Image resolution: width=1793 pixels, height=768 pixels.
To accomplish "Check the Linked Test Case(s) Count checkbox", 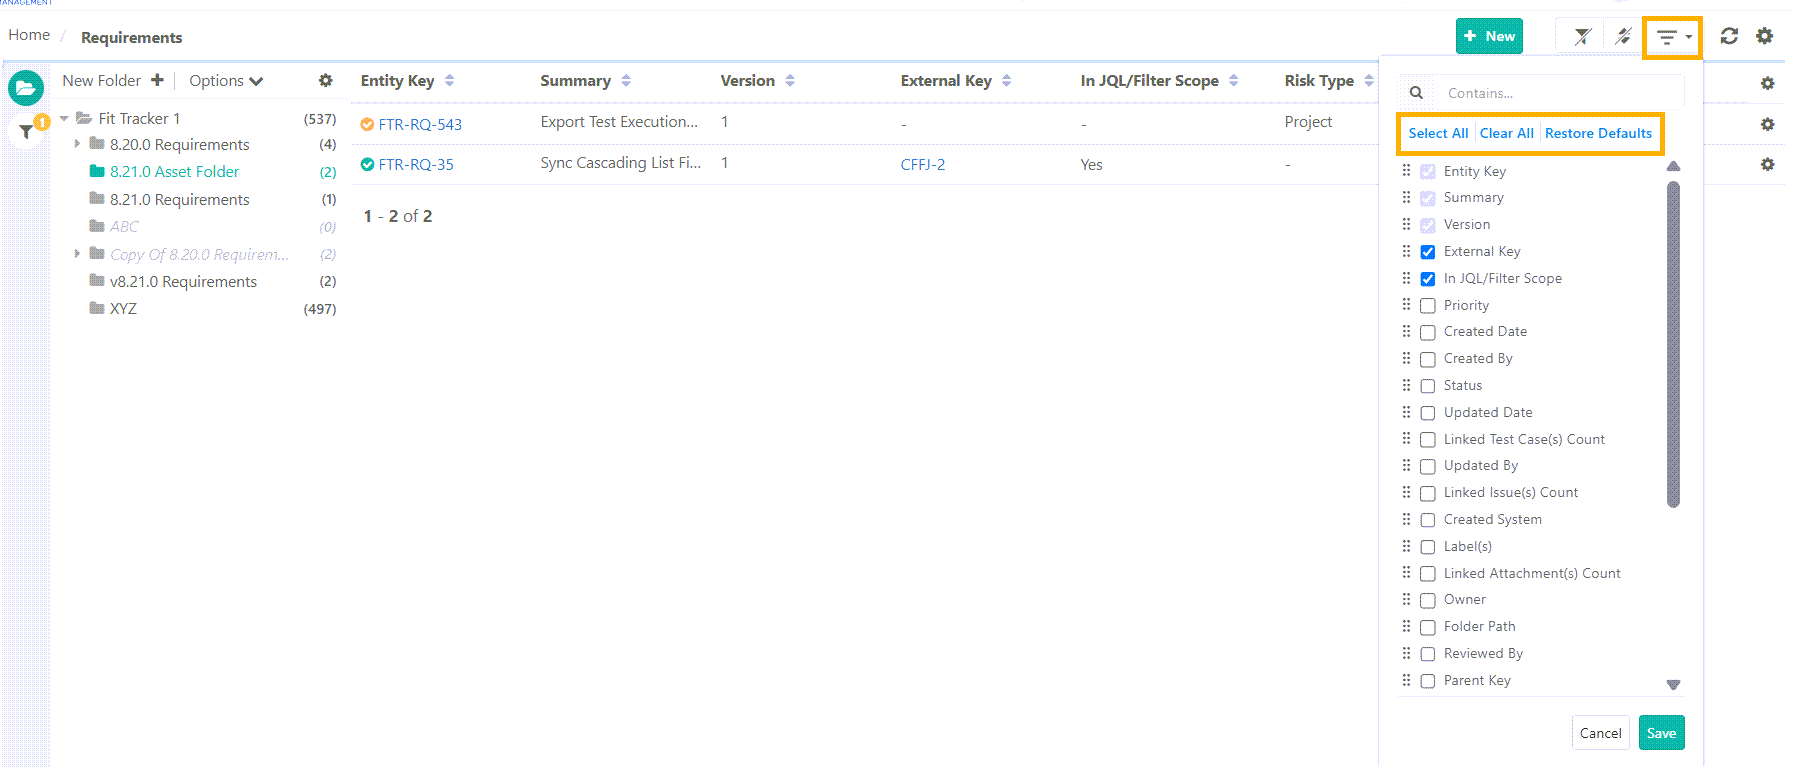I will point(1428,440).
